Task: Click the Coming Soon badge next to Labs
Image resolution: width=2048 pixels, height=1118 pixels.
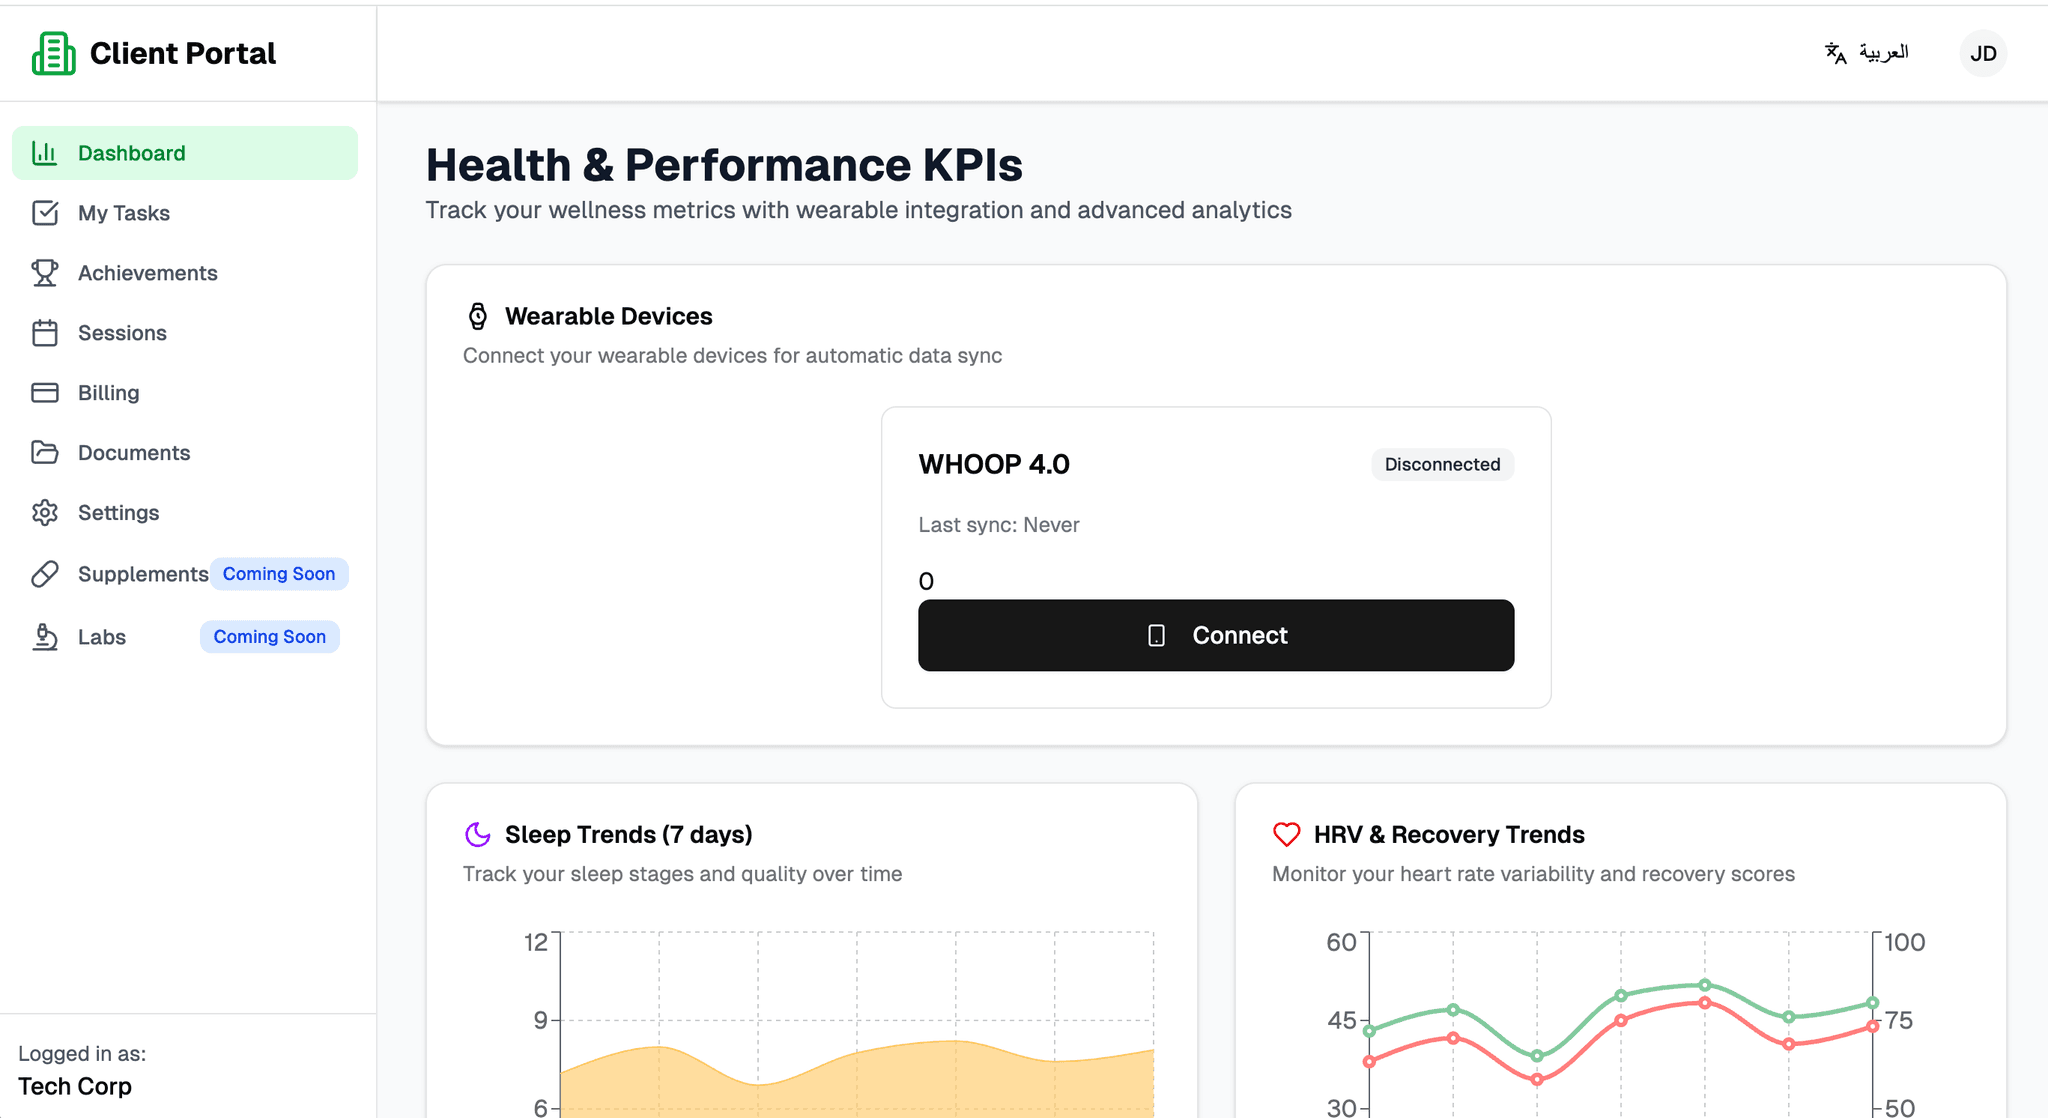Action: (x=269, y=637)
